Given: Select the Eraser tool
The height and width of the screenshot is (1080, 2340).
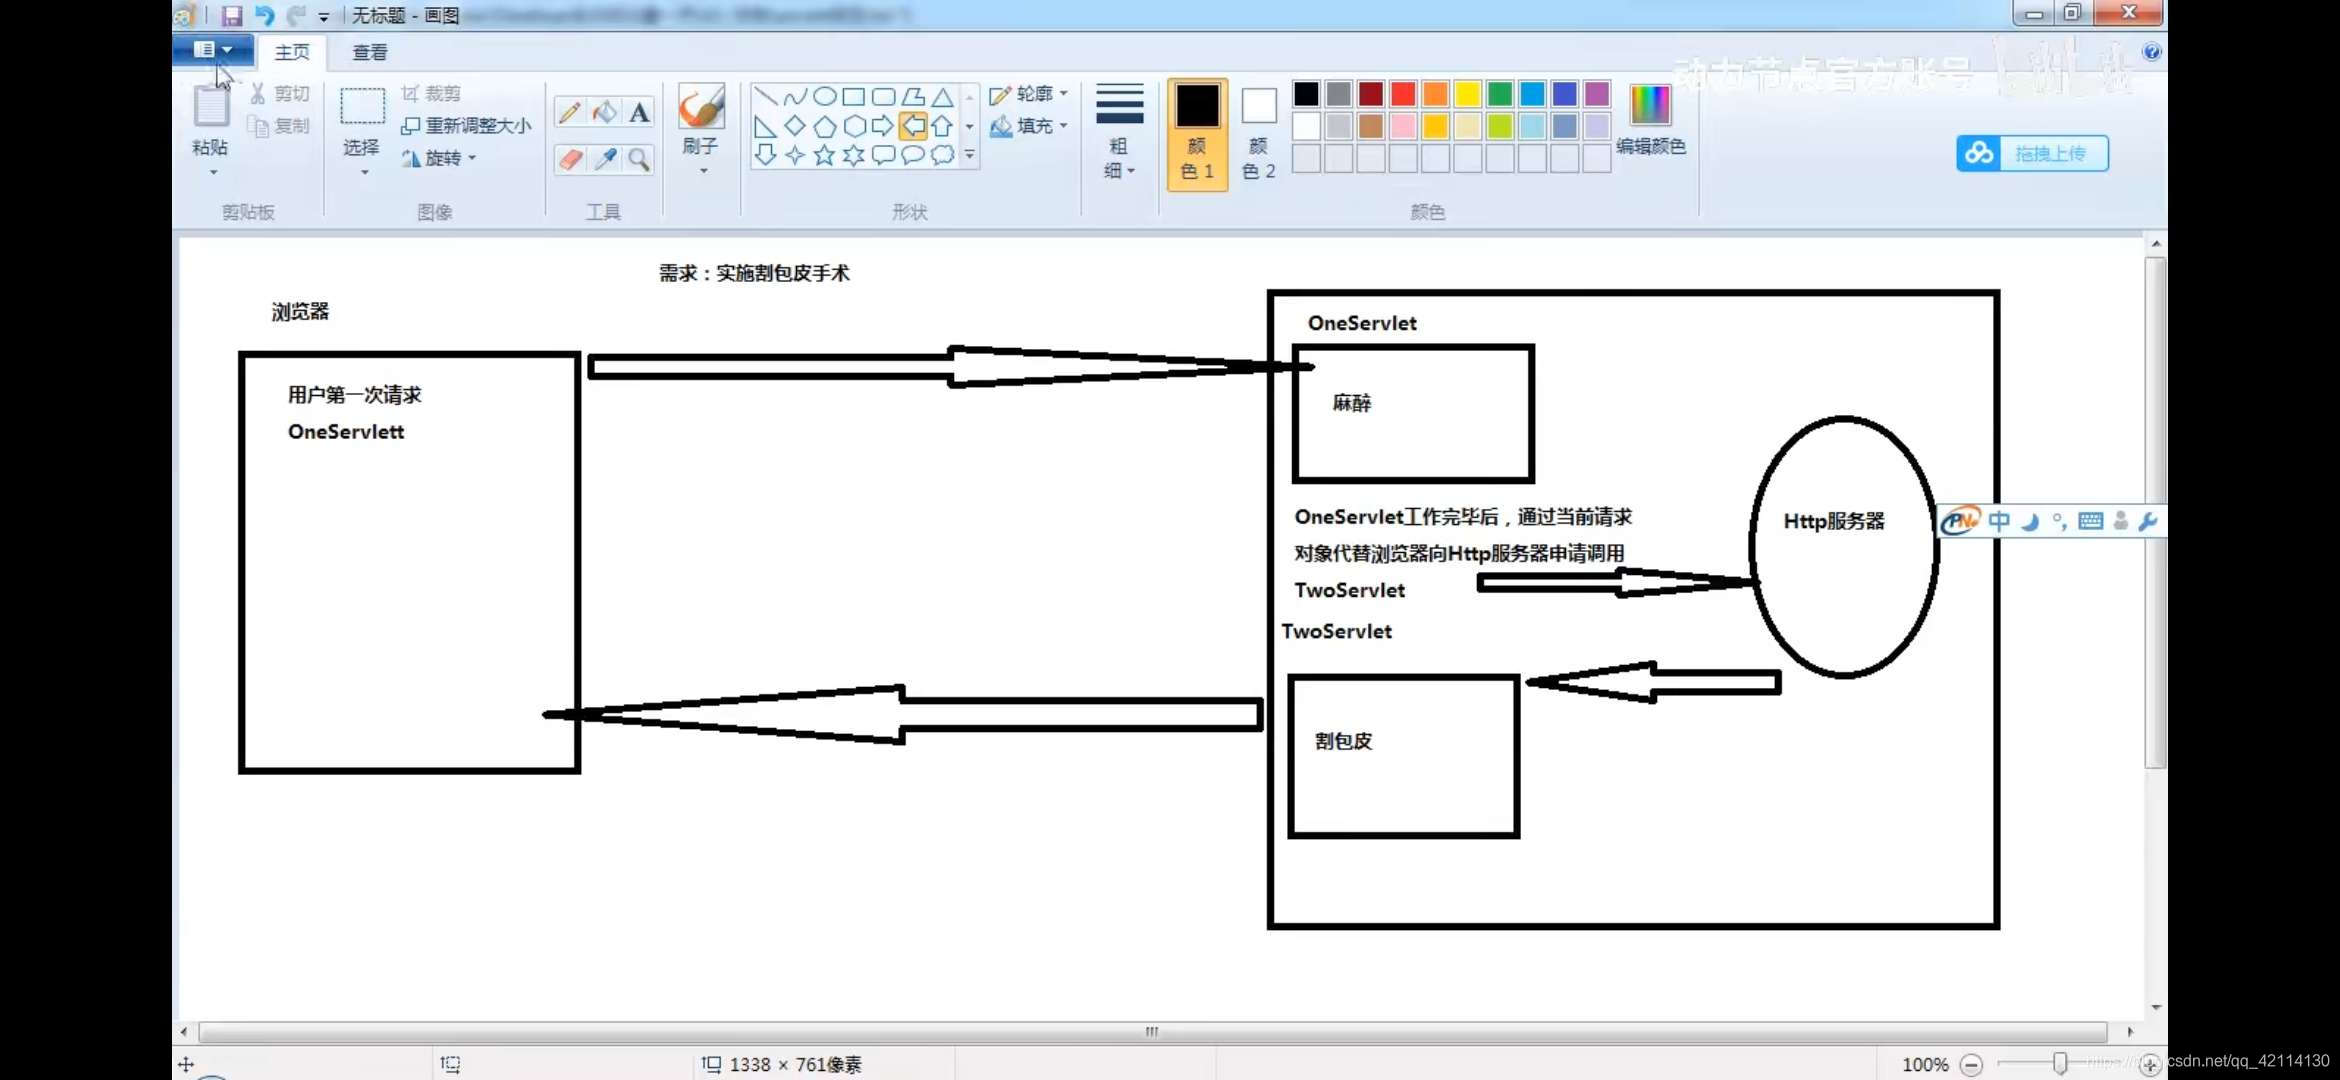Looking at the screenshot, I should (570, 159).
